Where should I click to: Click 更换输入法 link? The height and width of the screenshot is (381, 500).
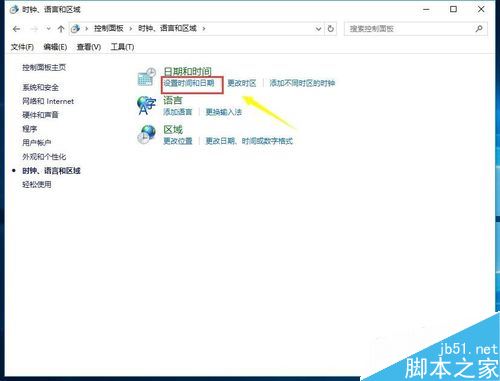click(x=224, y=112)
